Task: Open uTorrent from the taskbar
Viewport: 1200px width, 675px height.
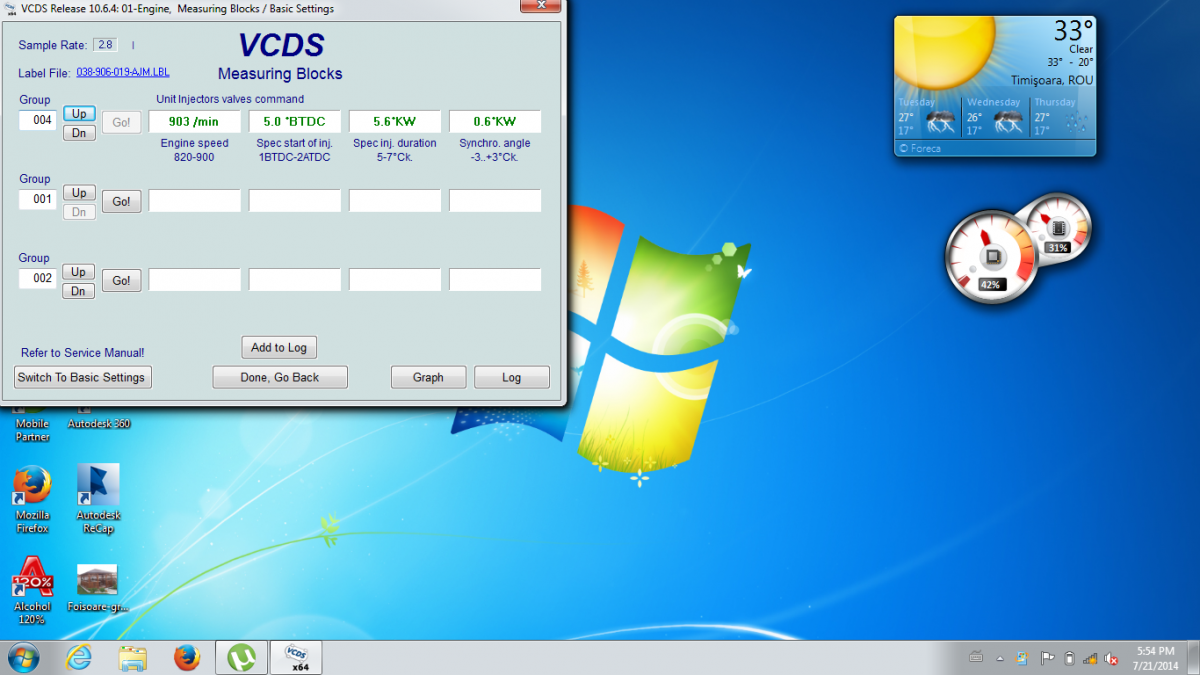Action: [241, 657]
